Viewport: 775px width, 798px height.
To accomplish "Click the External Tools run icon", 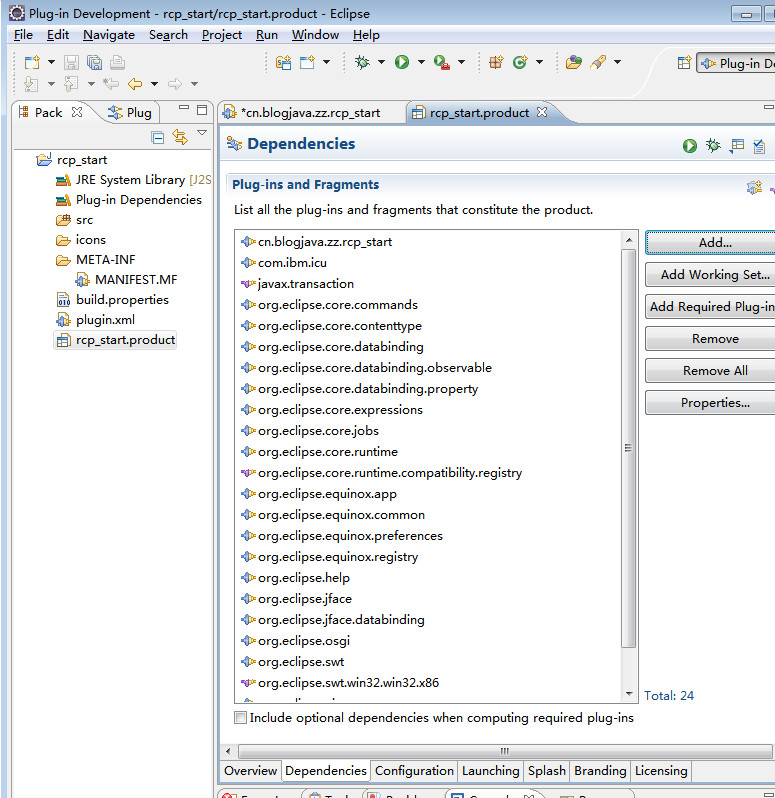I will click(442, 62).
